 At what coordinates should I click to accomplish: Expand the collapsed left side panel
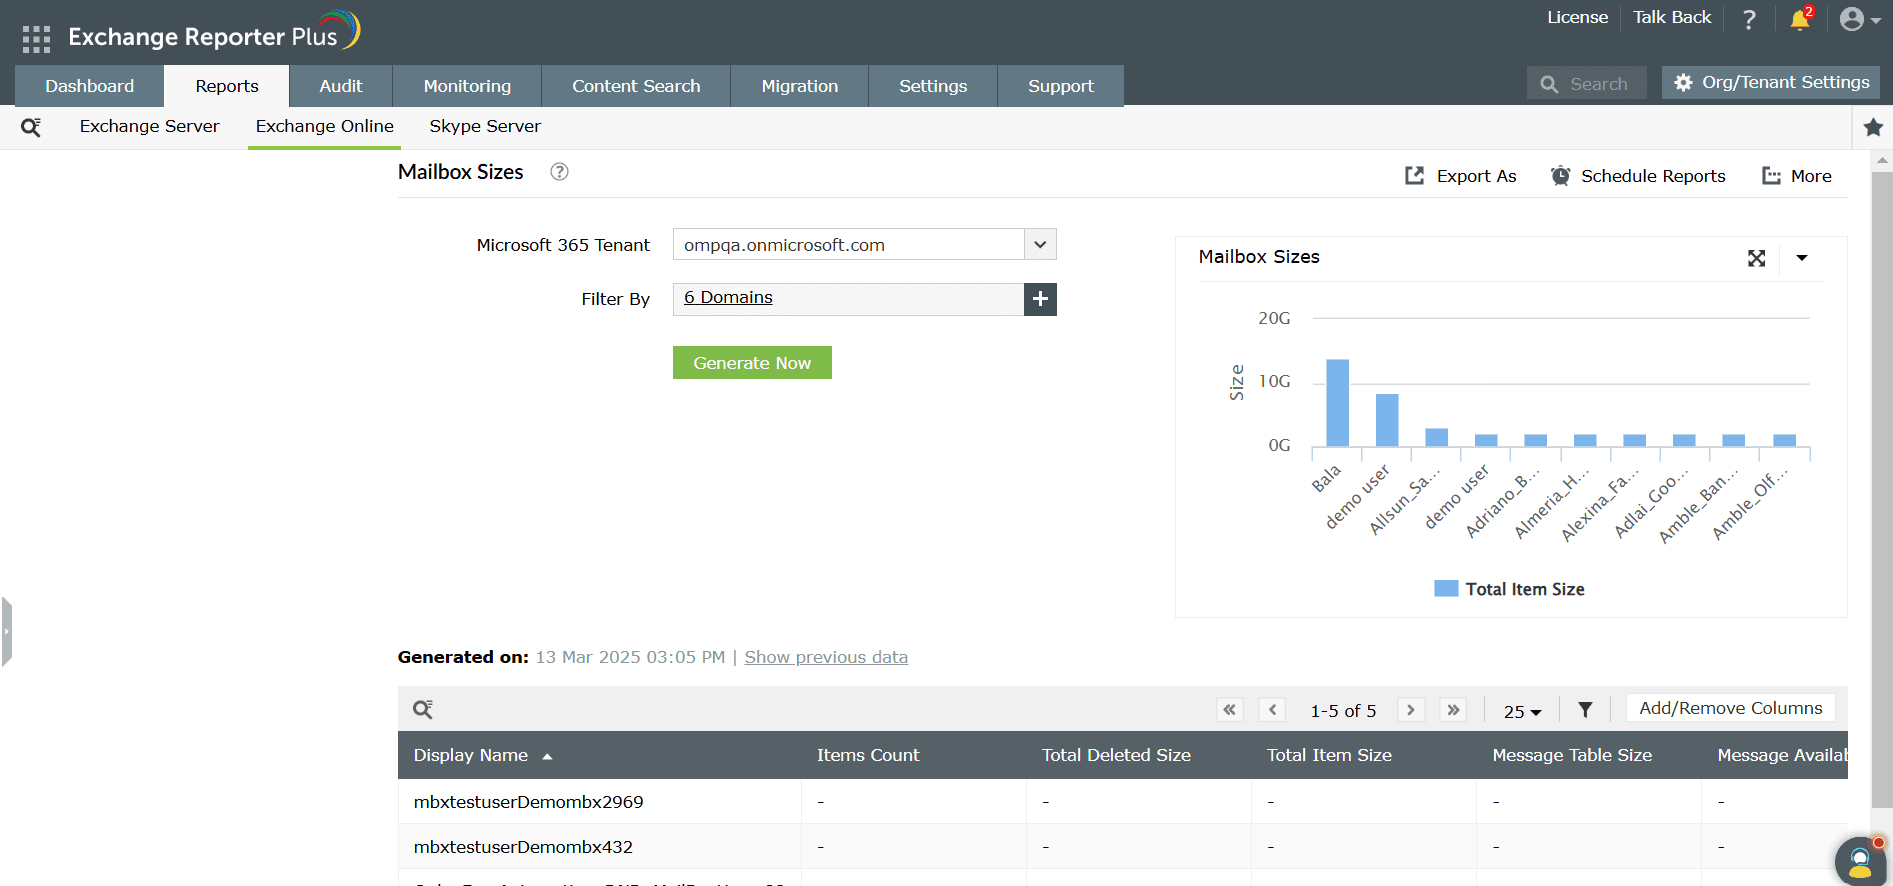[x=6, y=632]
